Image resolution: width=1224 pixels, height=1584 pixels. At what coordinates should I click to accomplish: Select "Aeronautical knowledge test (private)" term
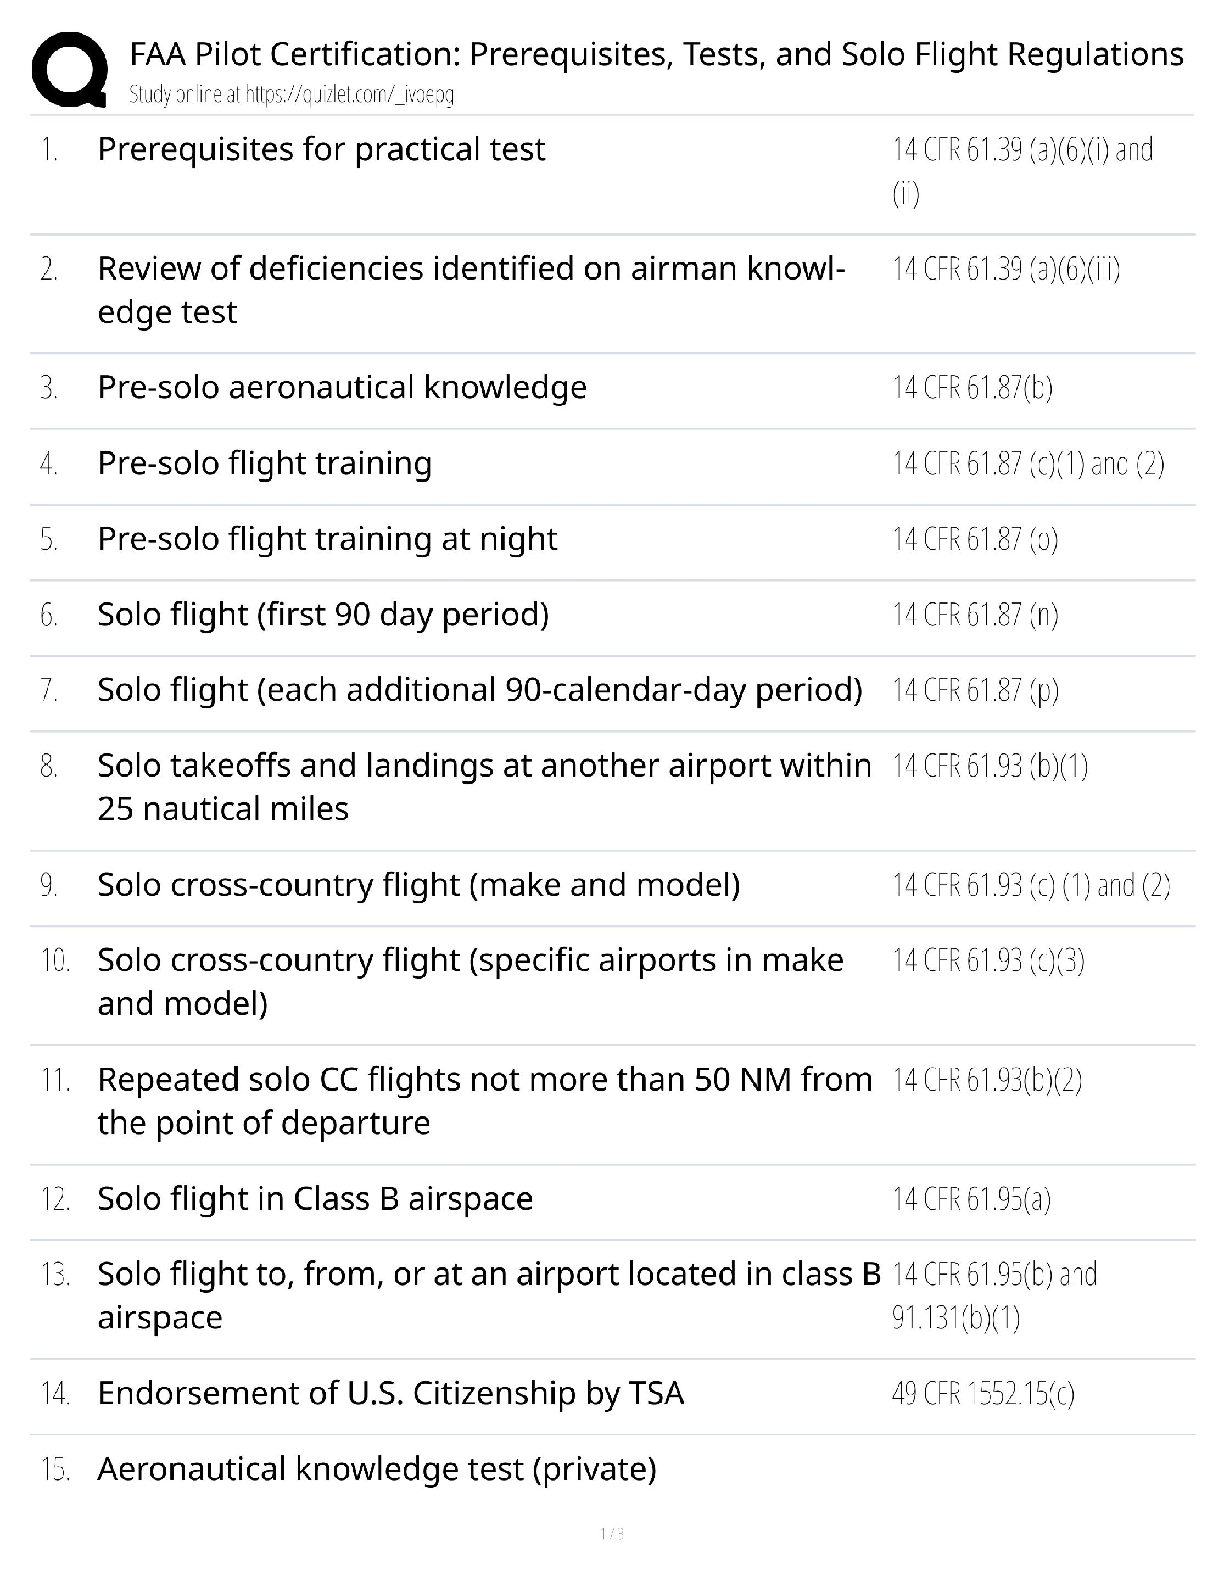pyautogui.click(x=377, y=1470)
